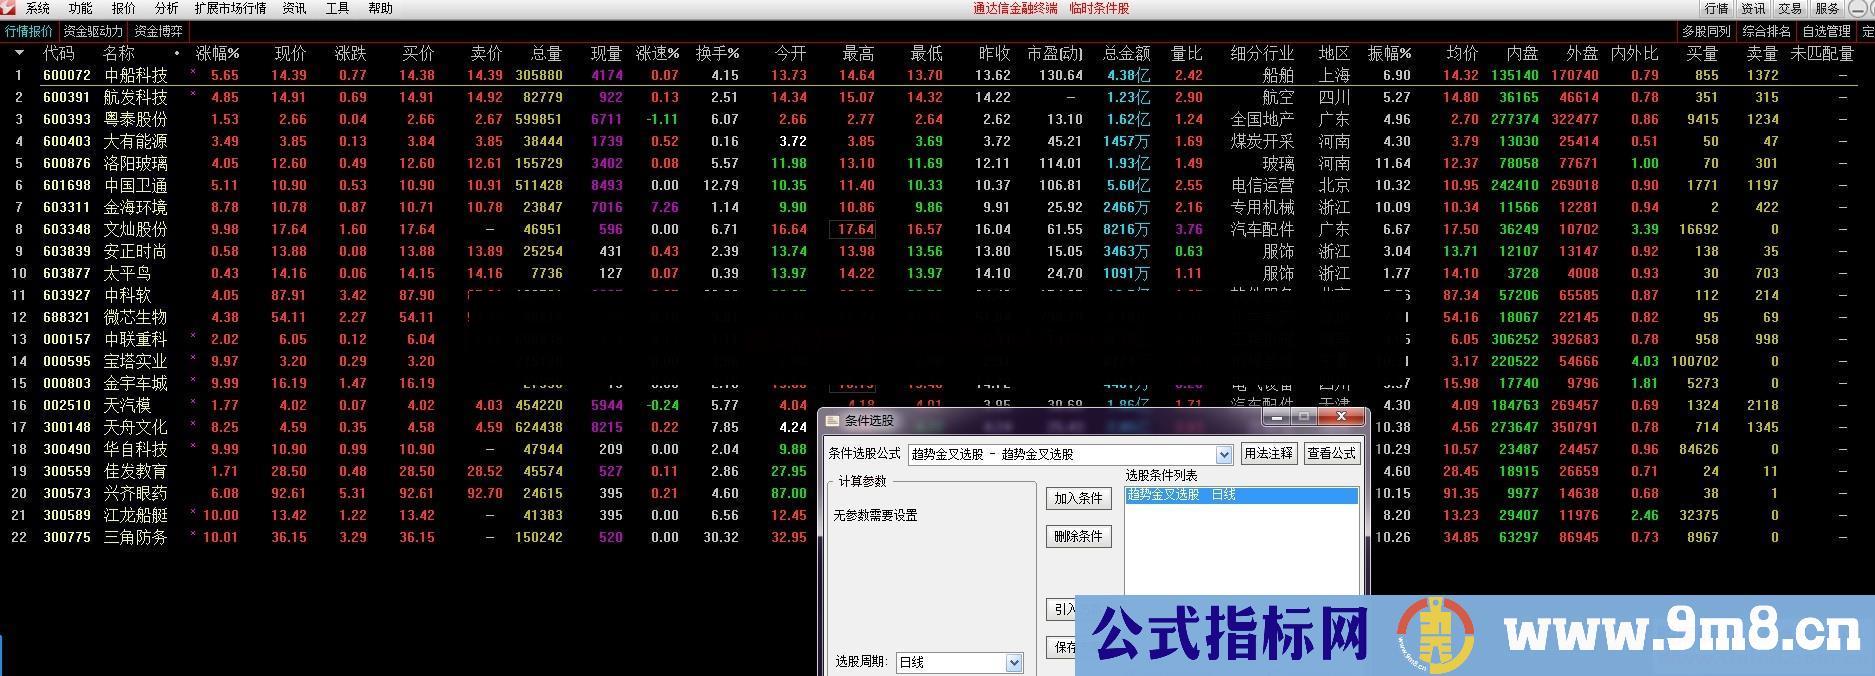Switch to the 资金驱动力 tab
Screen dimensions: 1875x676
[93, 31]
